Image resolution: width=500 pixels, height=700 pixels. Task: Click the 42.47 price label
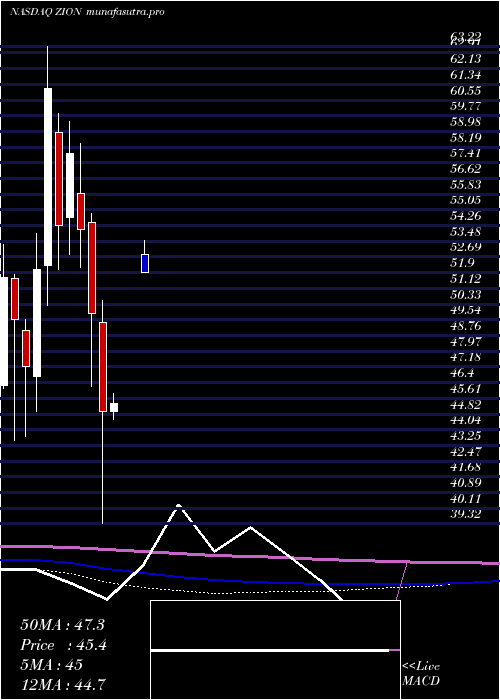[466, 451]
